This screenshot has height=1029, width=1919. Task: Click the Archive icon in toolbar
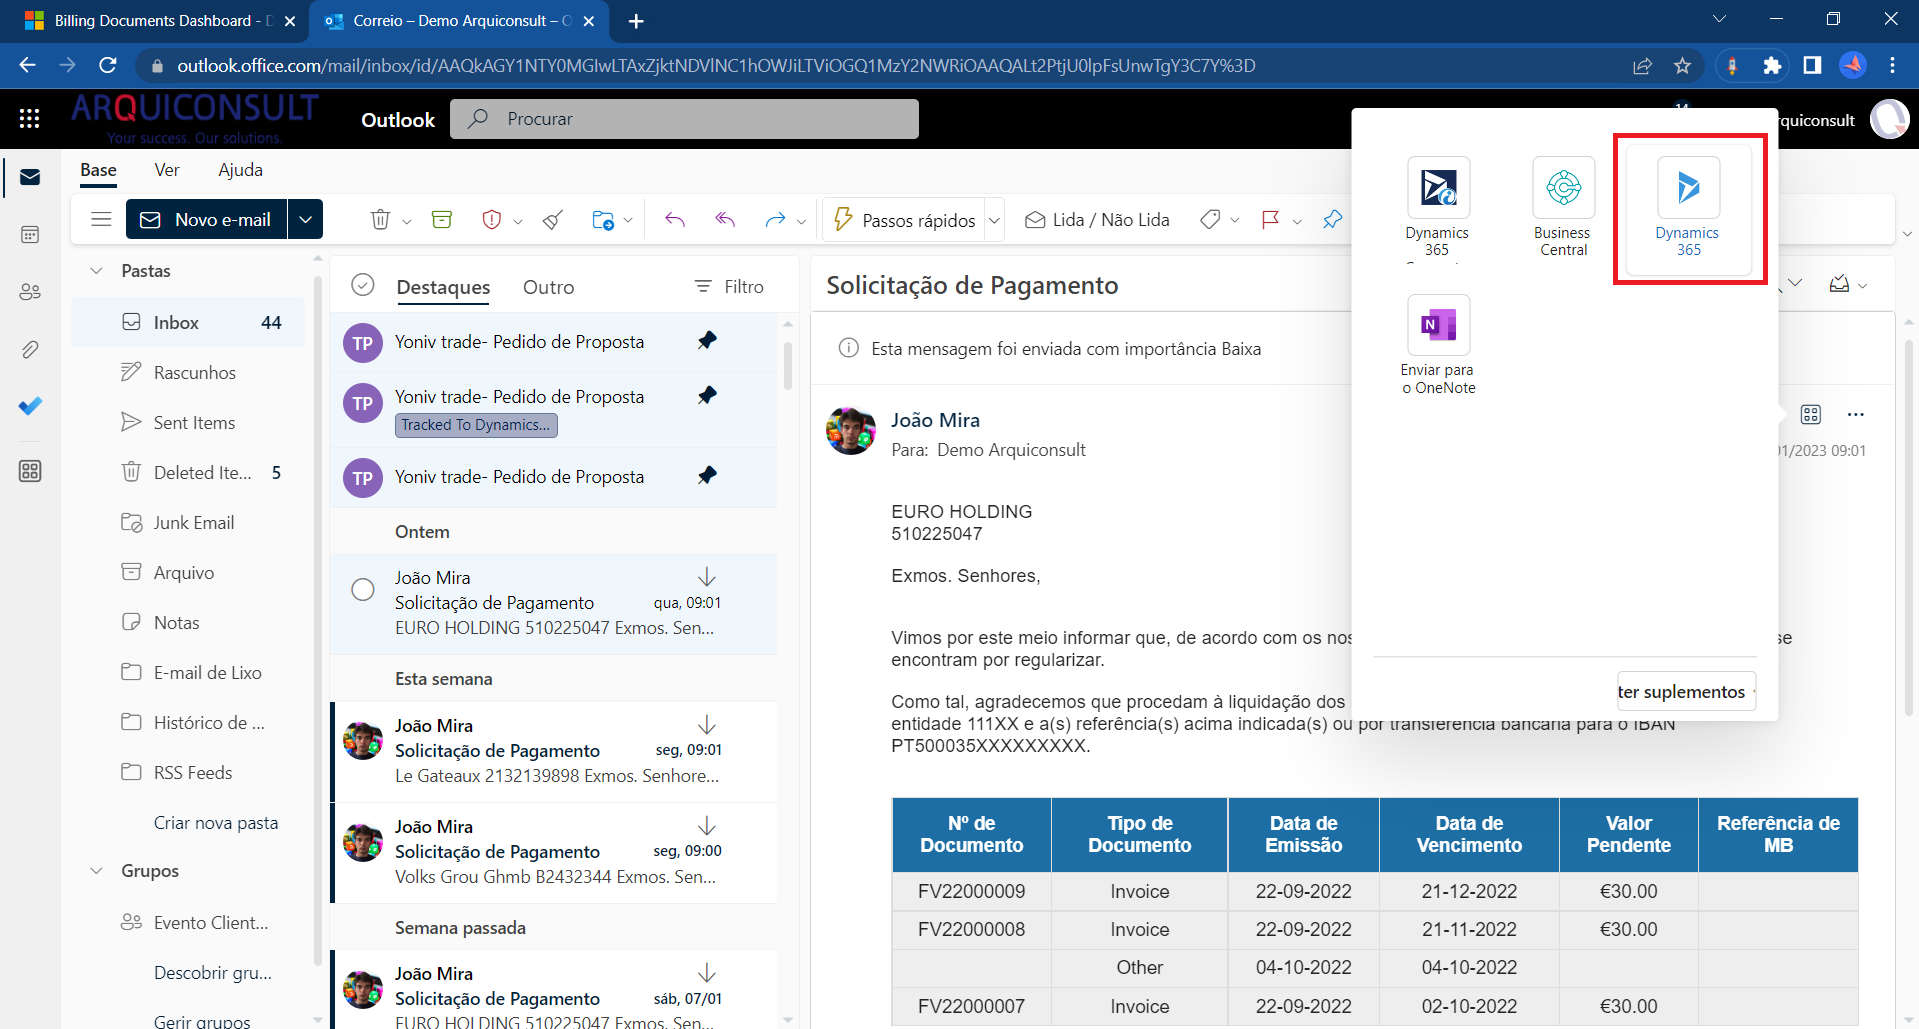442,219
